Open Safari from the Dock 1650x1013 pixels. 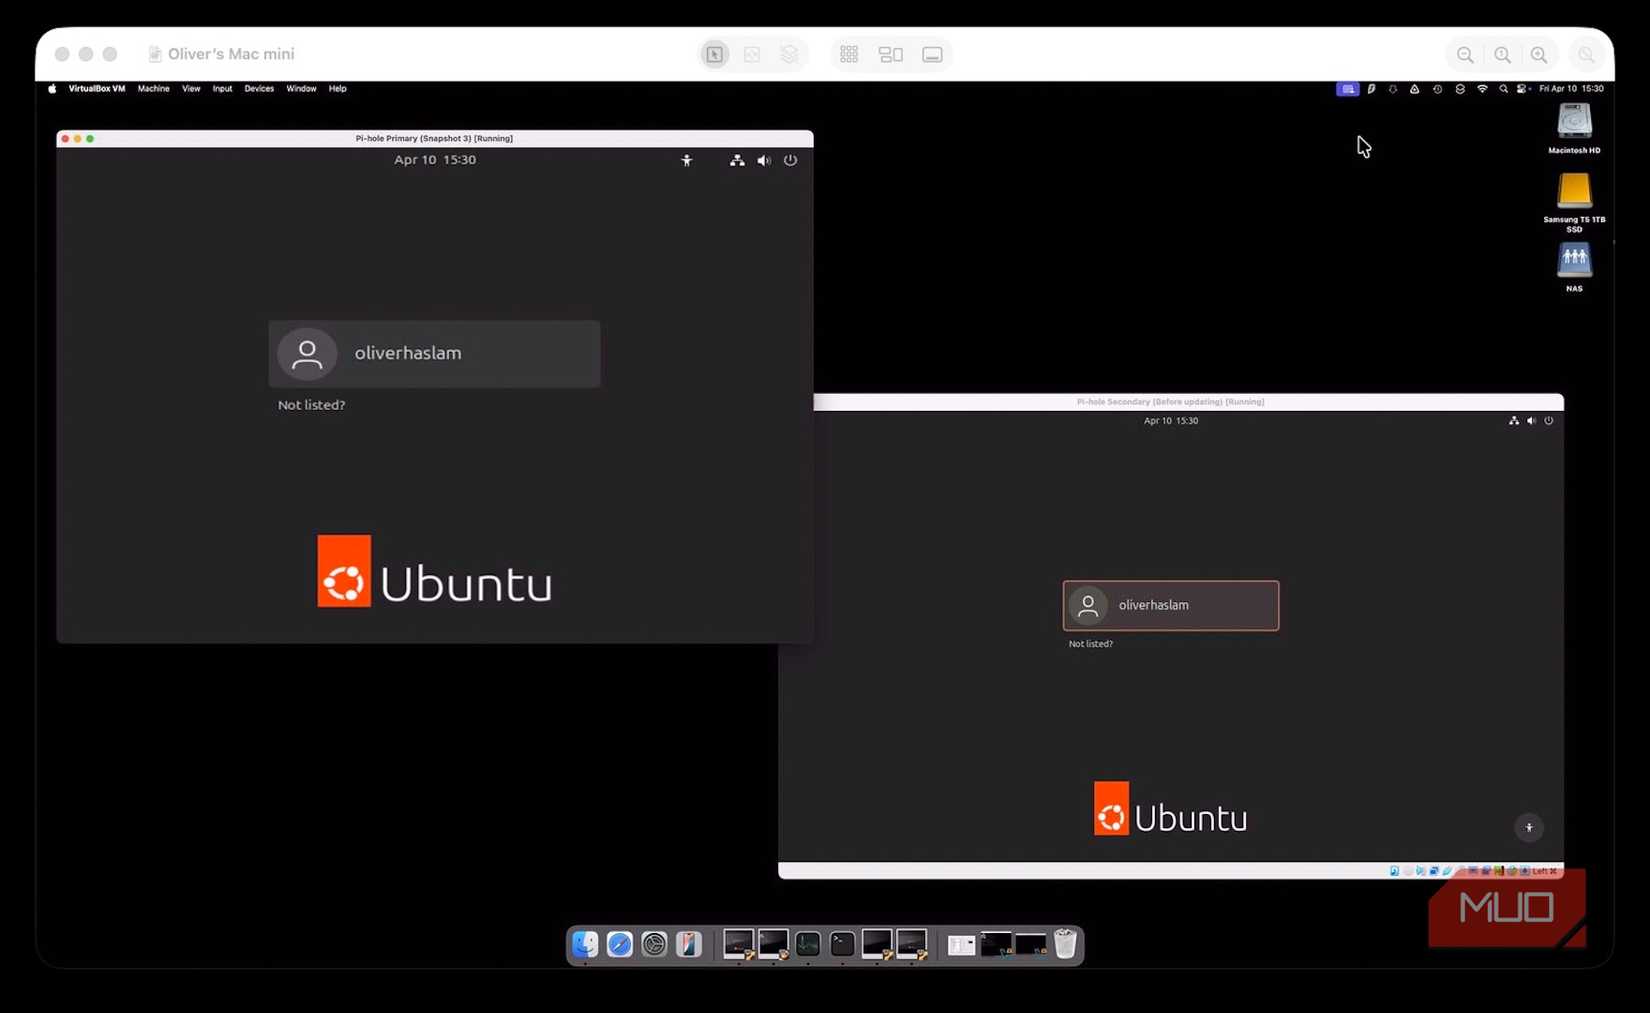[620, 944]
